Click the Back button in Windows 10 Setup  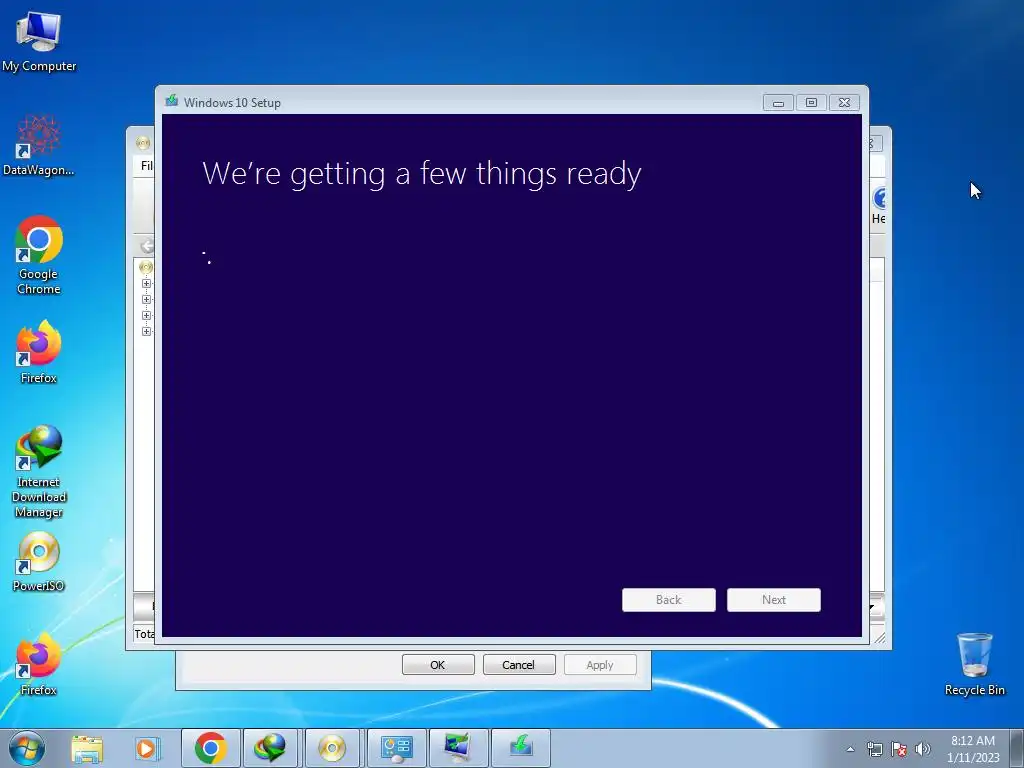(669, 600)
